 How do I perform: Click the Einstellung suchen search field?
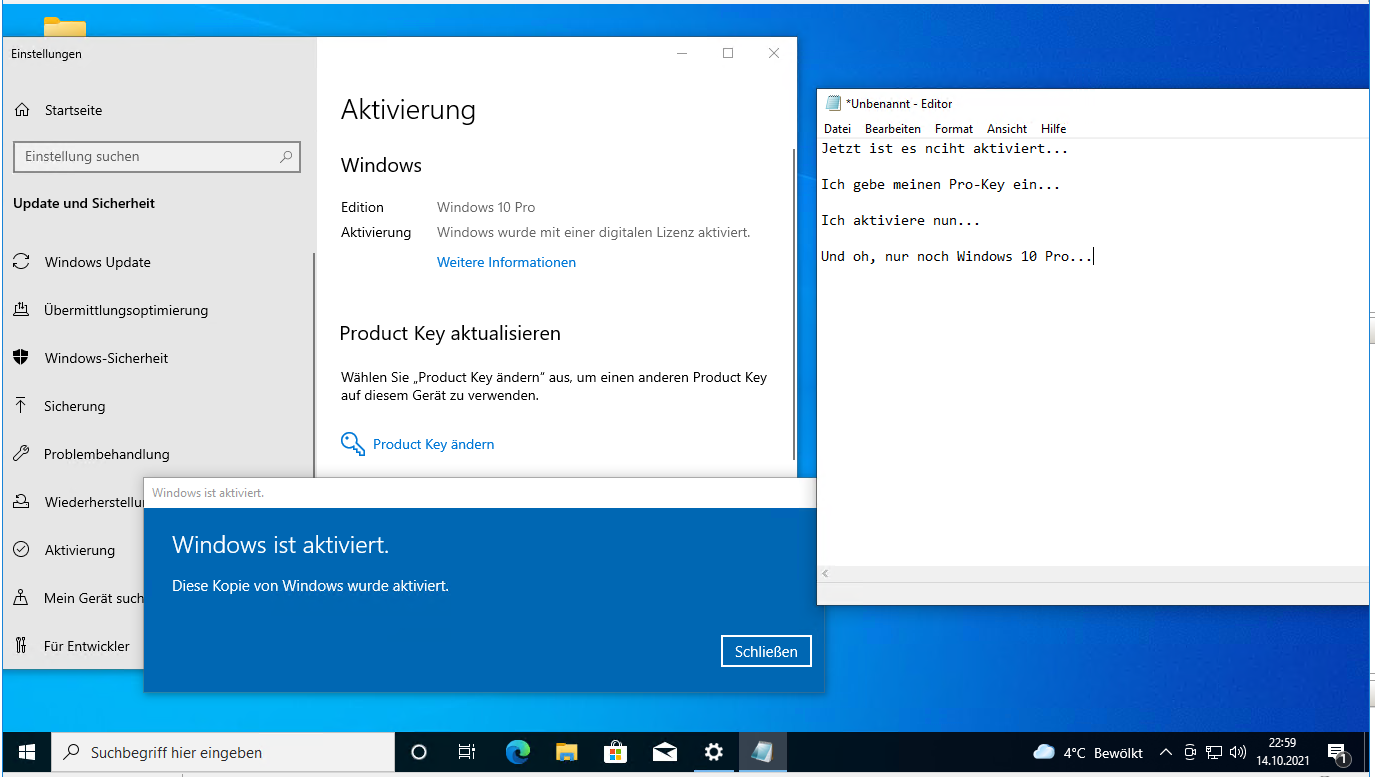coord(156,157)
